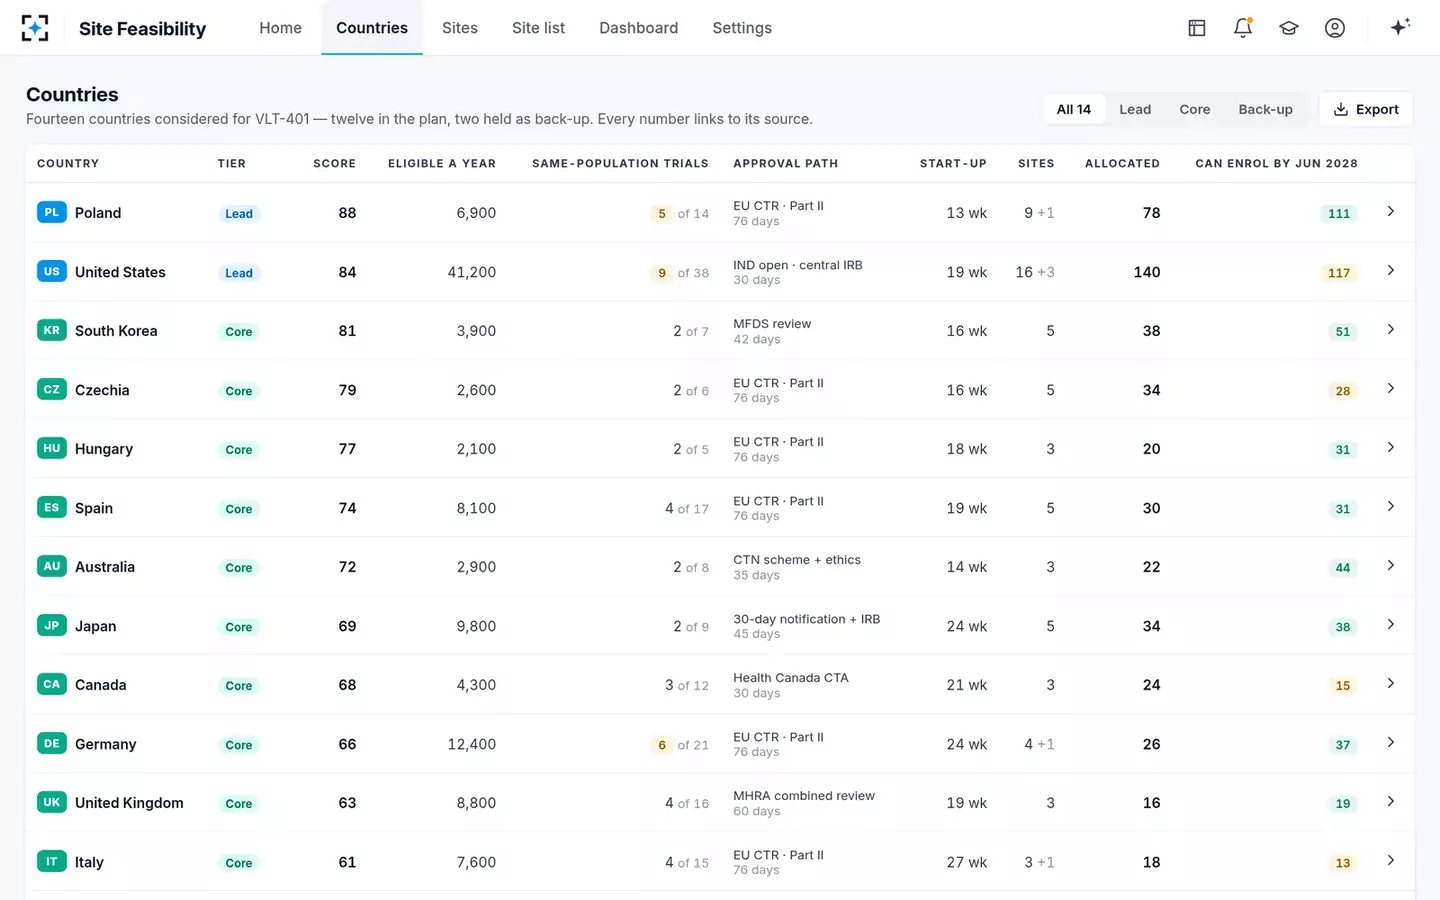Open the Dashboard tab

click(x=639, y=28)
